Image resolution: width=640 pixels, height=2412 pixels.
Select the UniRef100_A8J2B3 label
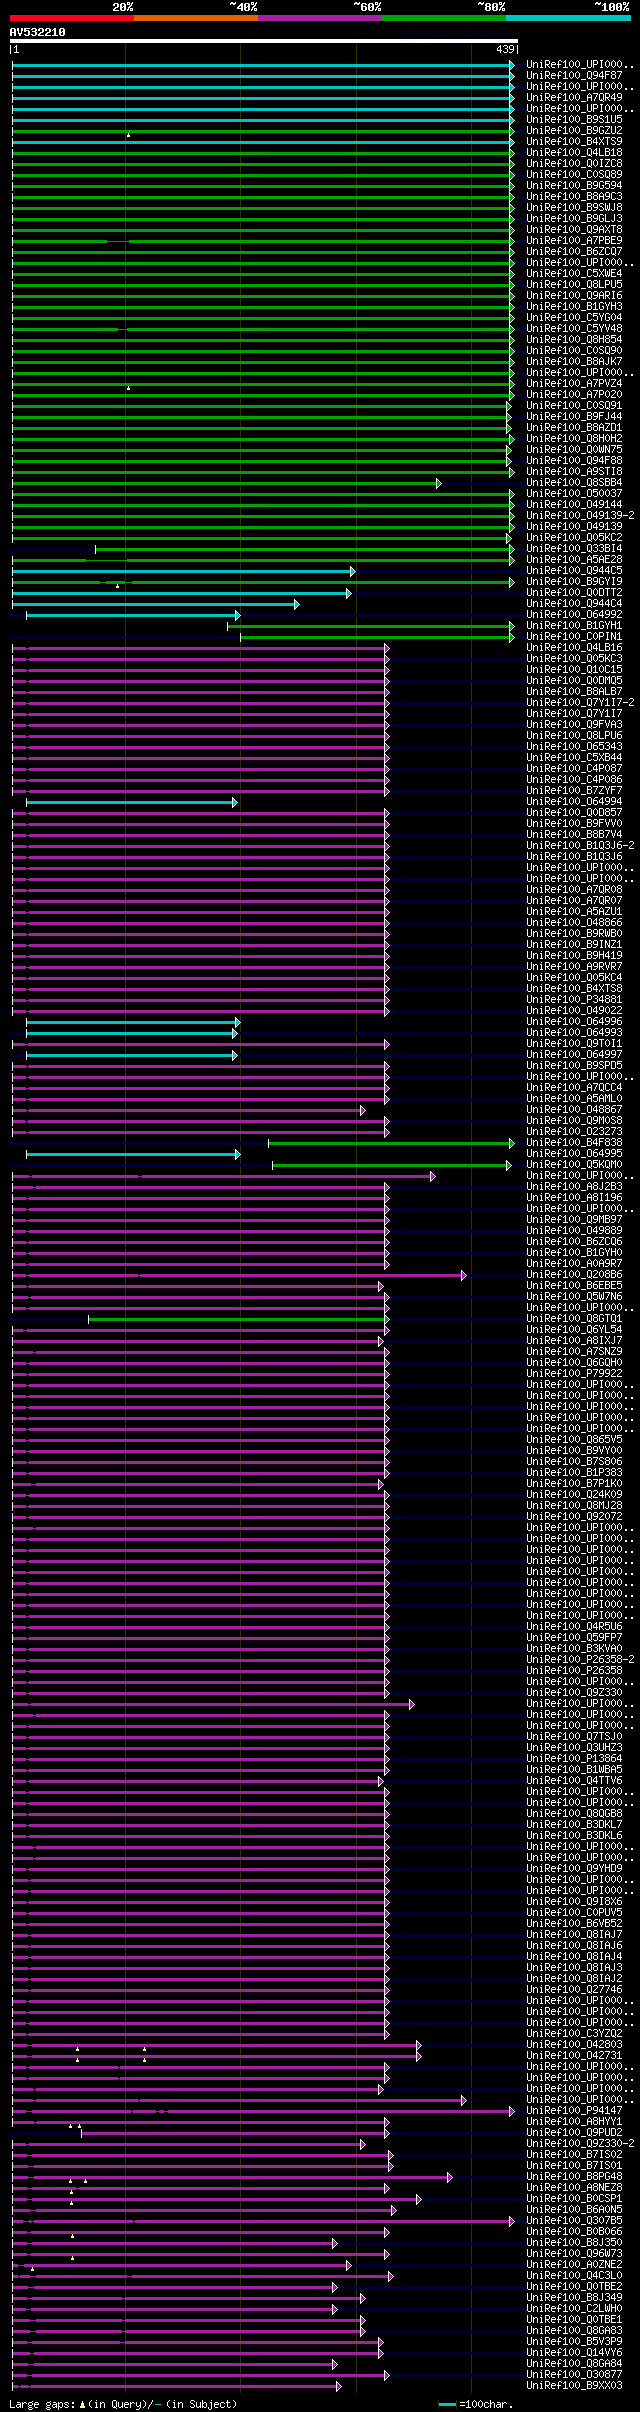[x=574, y=1187]
